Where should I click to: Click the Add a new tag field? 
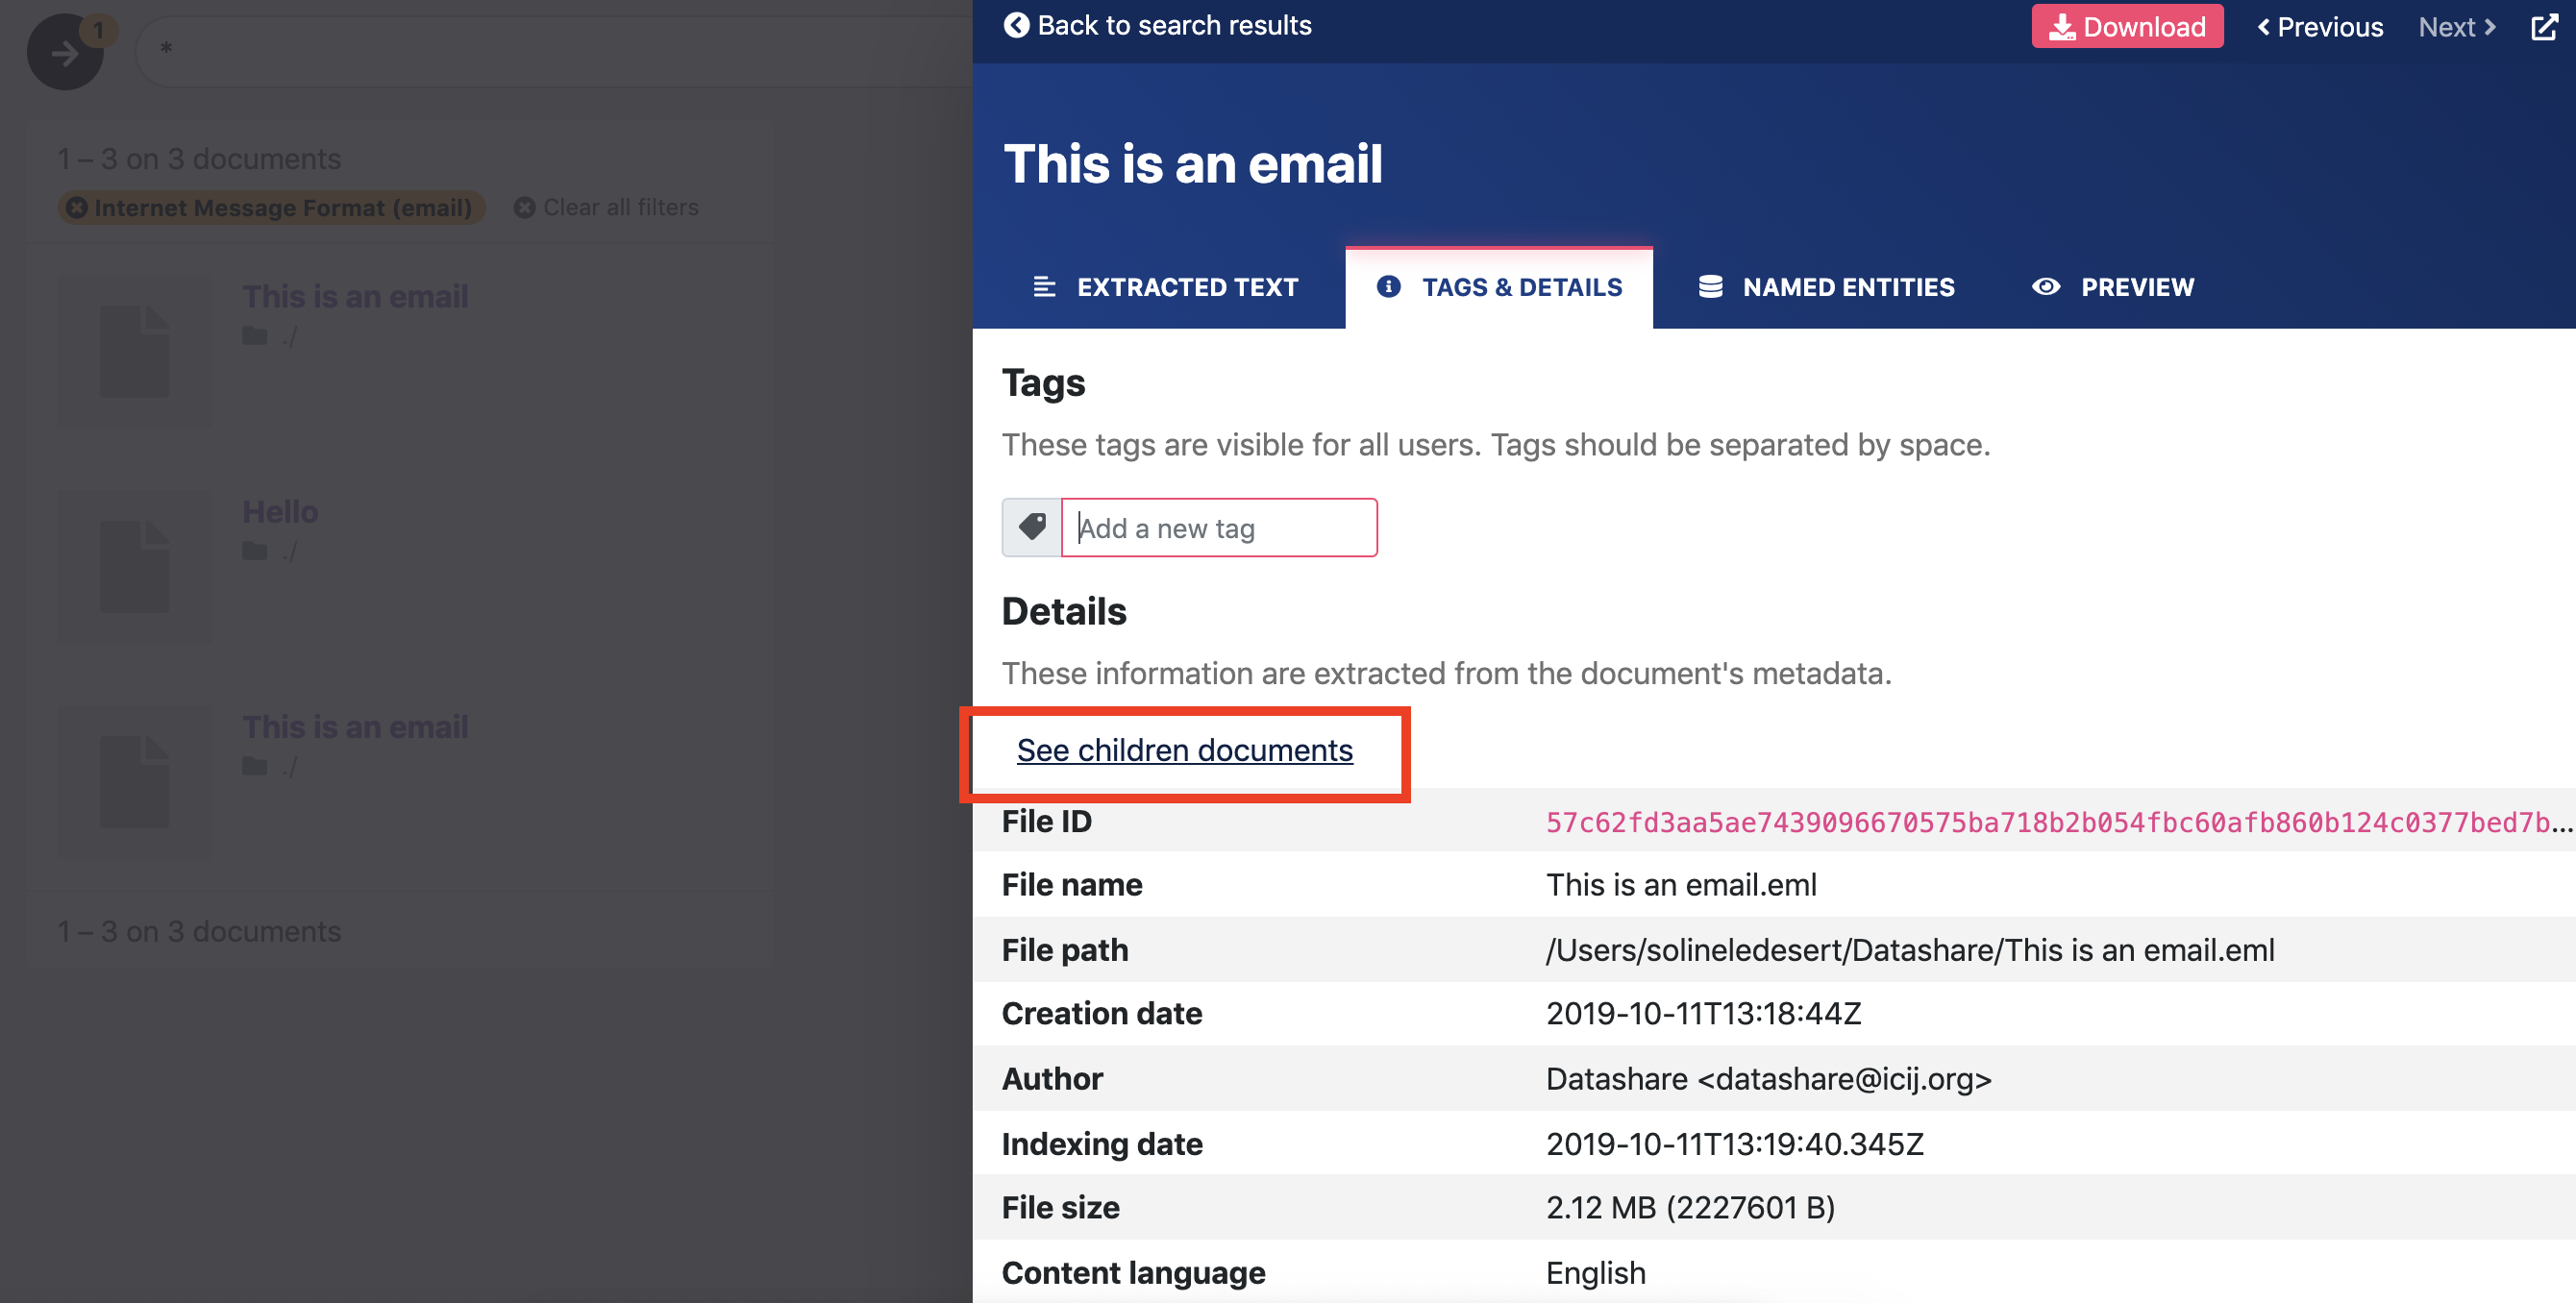point(1219,528)
